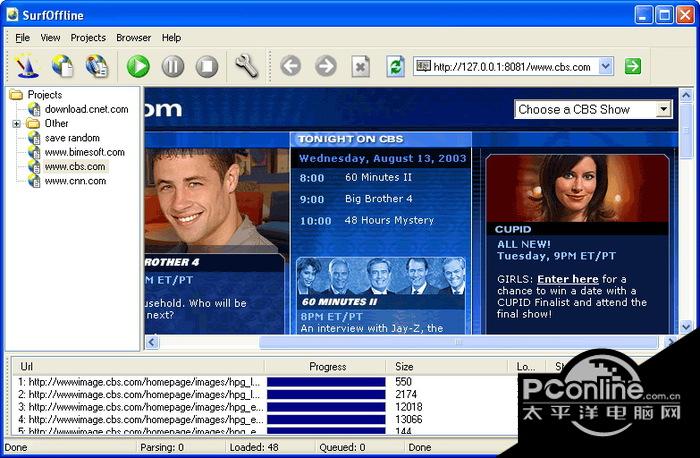The width and height of the screenshot is (700, 458).
Task: Click green Go arrow button
Action: (x=633, y=67)
